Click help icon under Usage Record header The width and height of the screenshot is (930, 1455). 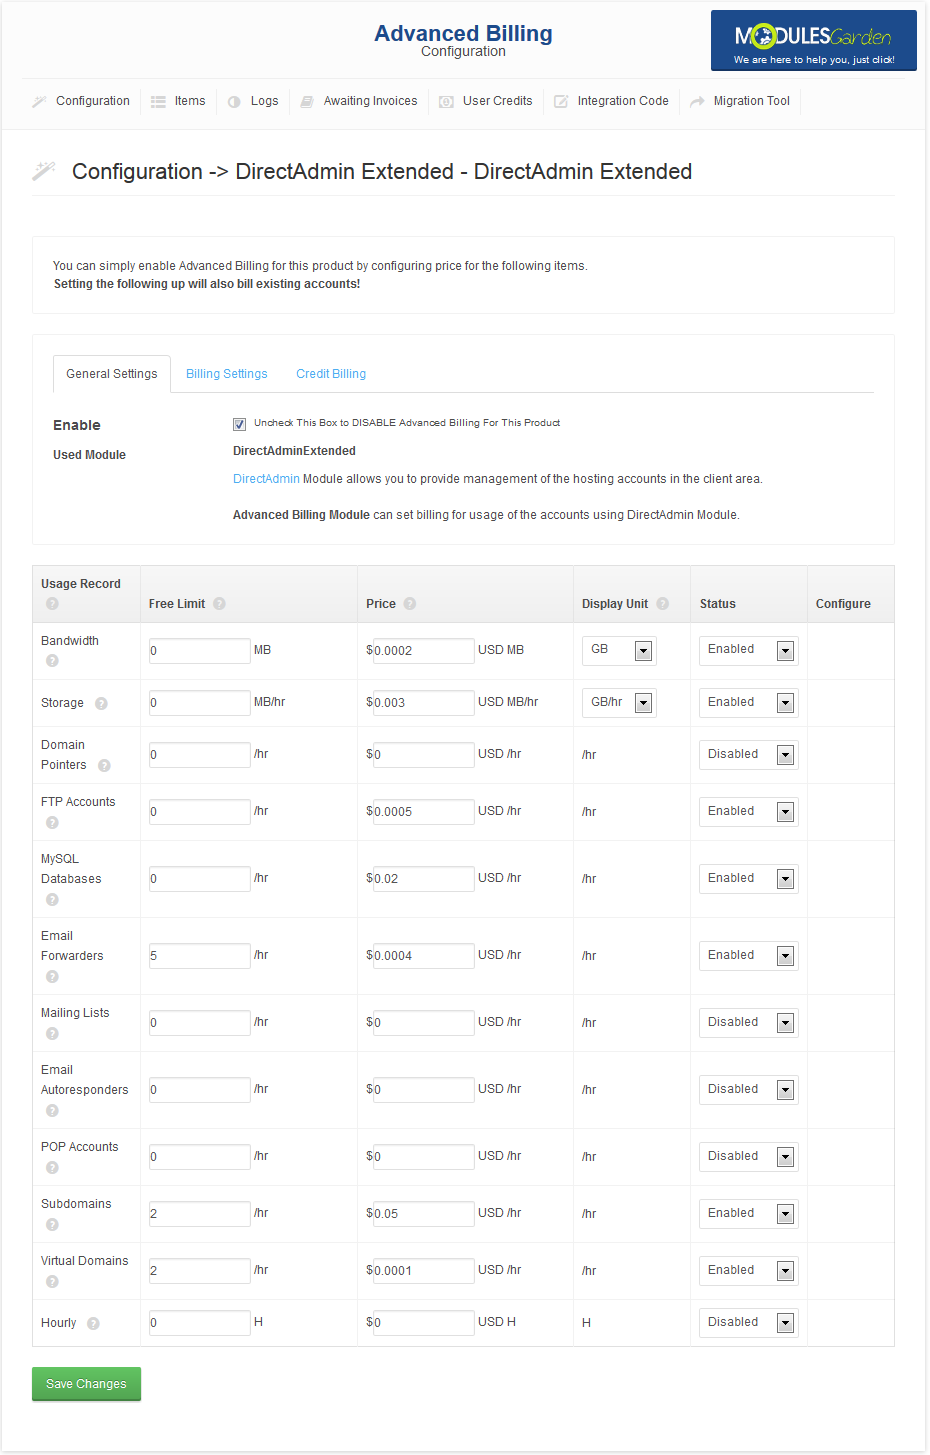tap(52, 603)
